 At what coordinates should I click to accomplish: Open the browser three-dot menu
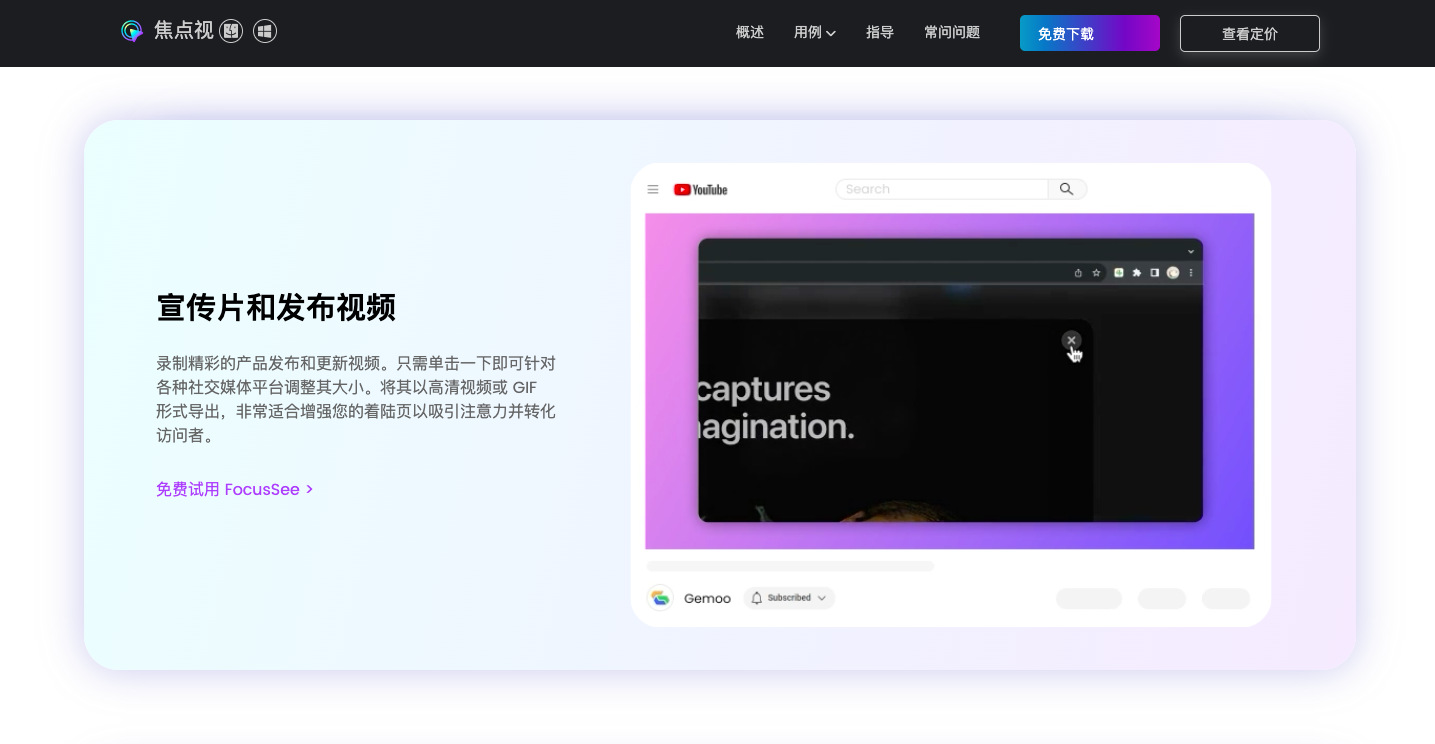pos(1191,273)
